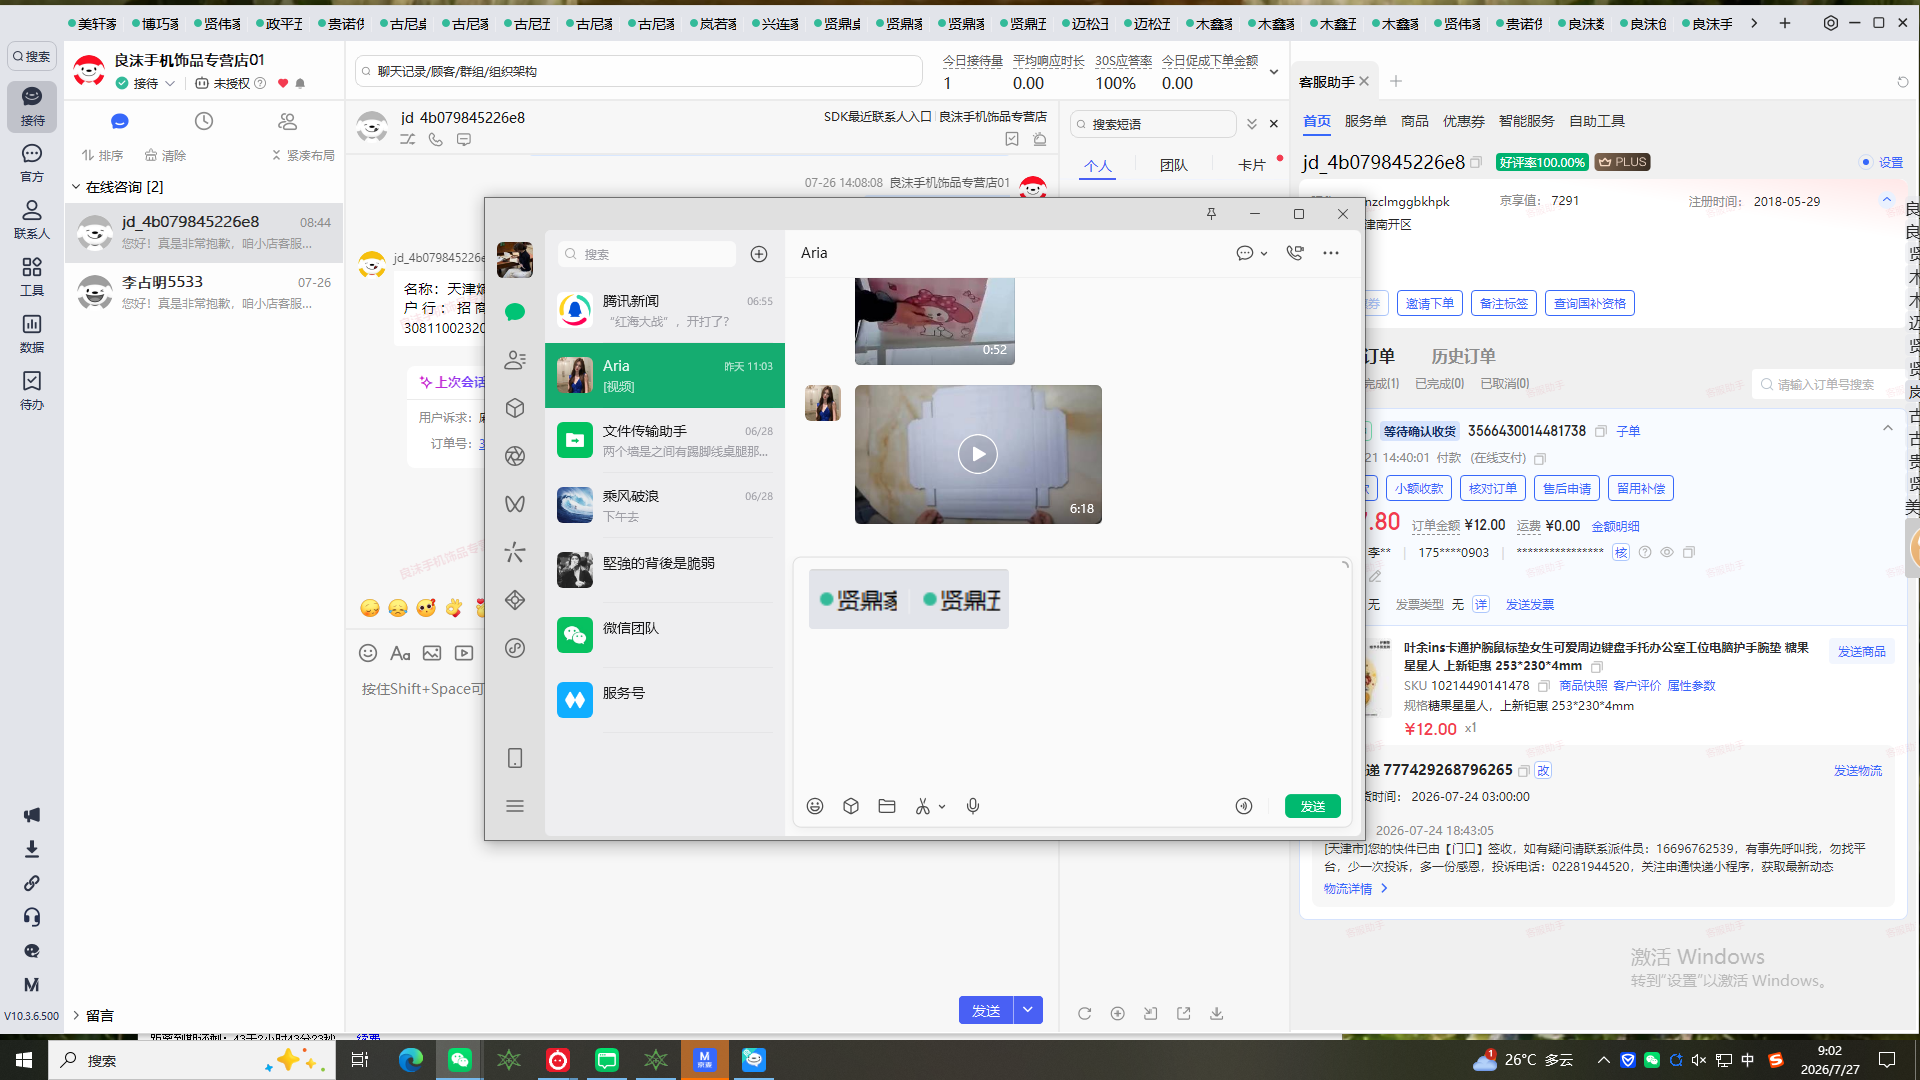Switch to the 服务单 tab

[x=1366, y=121]
